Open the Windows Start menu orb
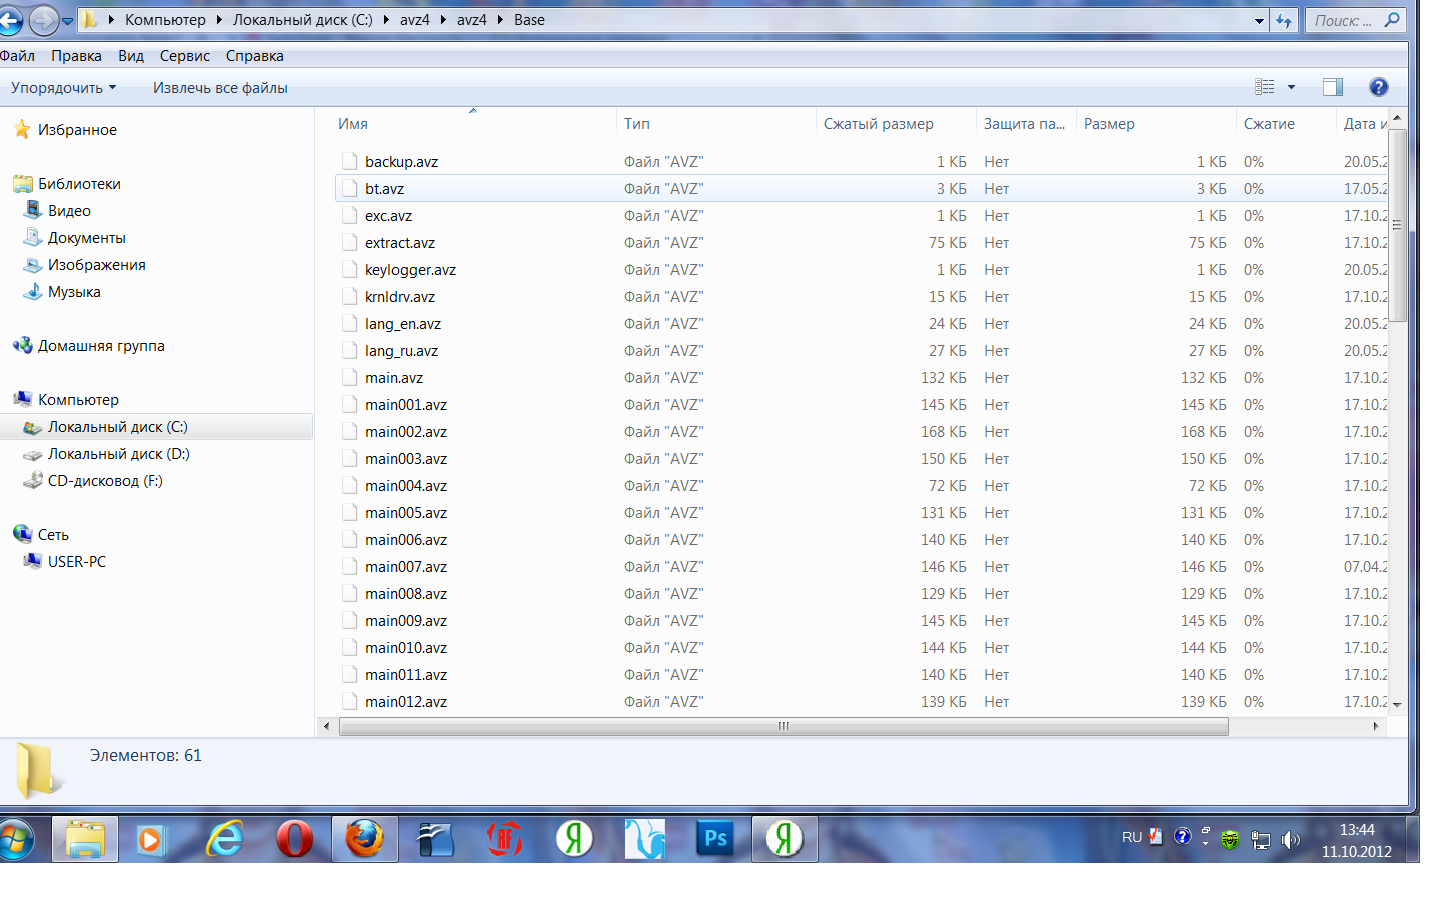Image resolution: width=1440 pixels, height=900 pixels. 15,839
